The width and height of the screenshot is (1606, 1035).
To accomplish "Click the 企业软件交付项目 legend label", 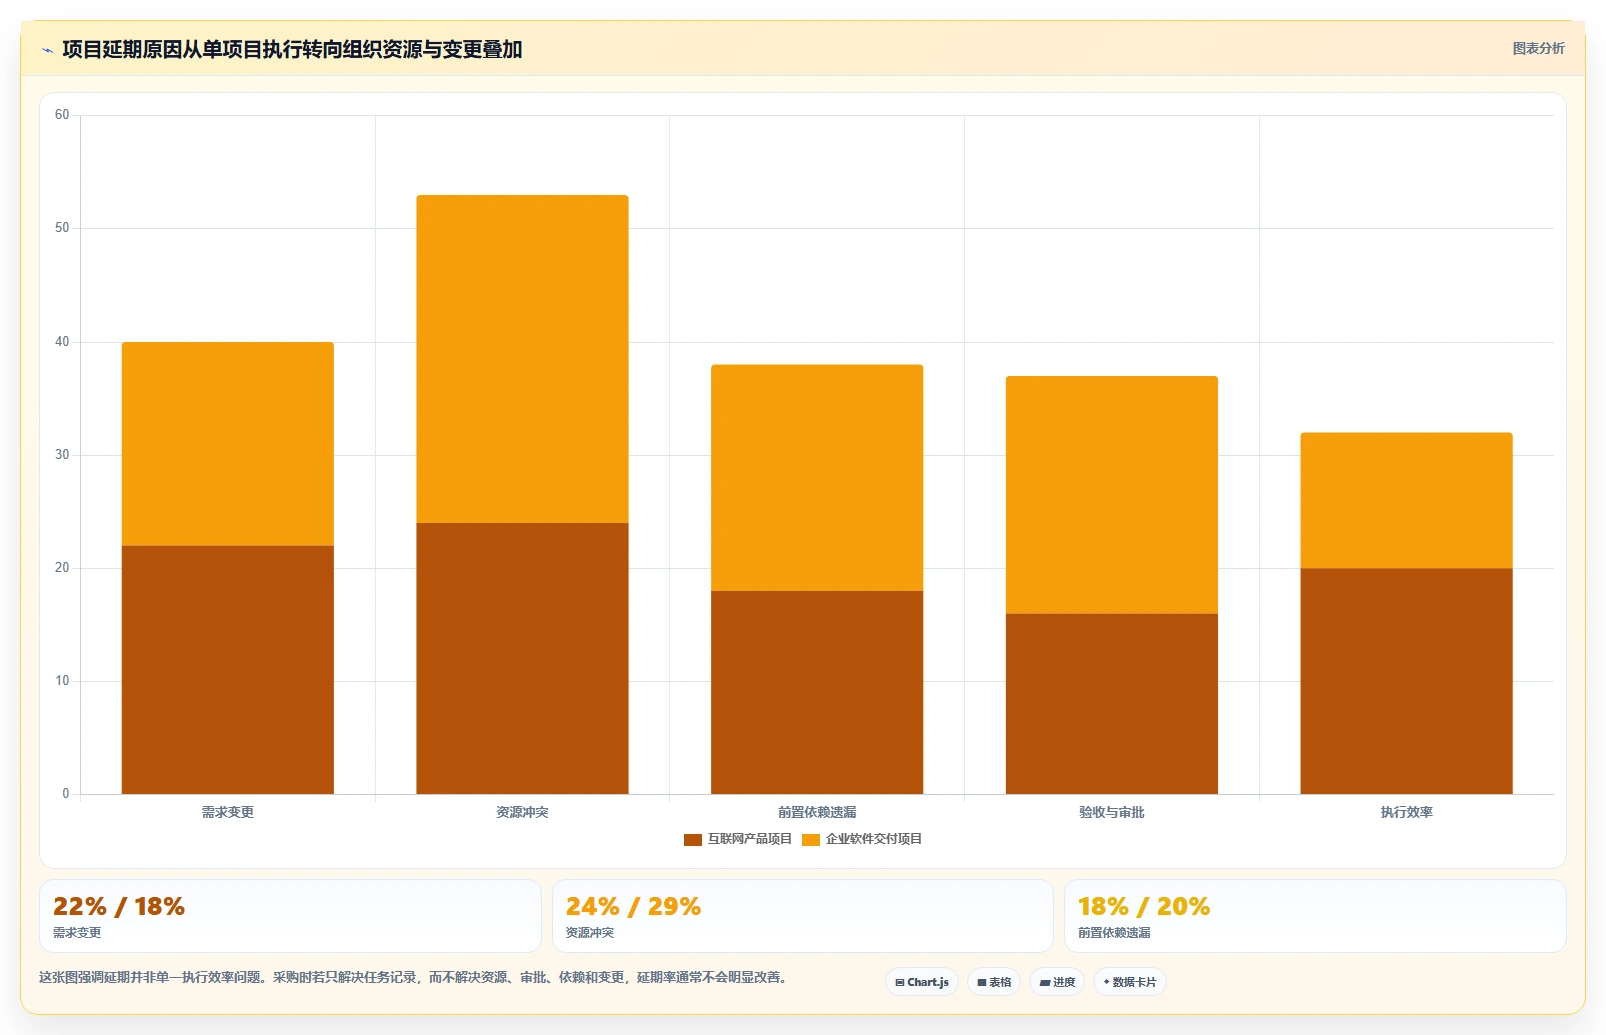I will click(x=873, y=839).
